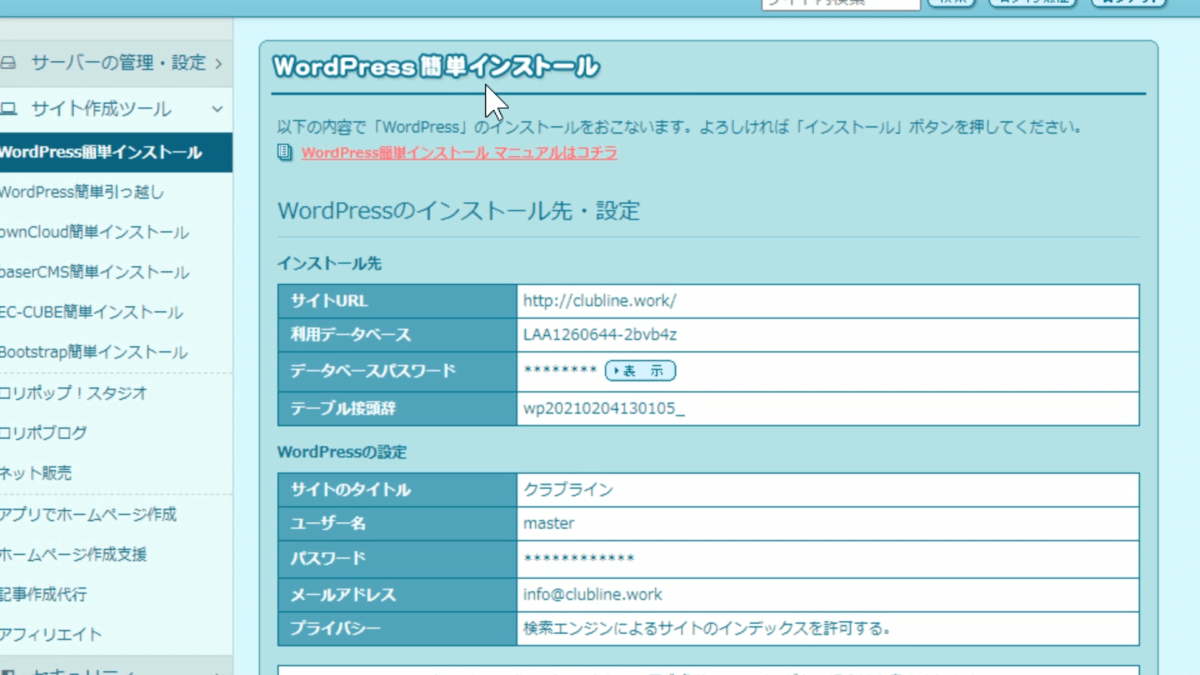The width and height of the screenshot is (1200, 675).
Task: Select table prefix wp20210204130105_
Action: (x=604, y=408)
